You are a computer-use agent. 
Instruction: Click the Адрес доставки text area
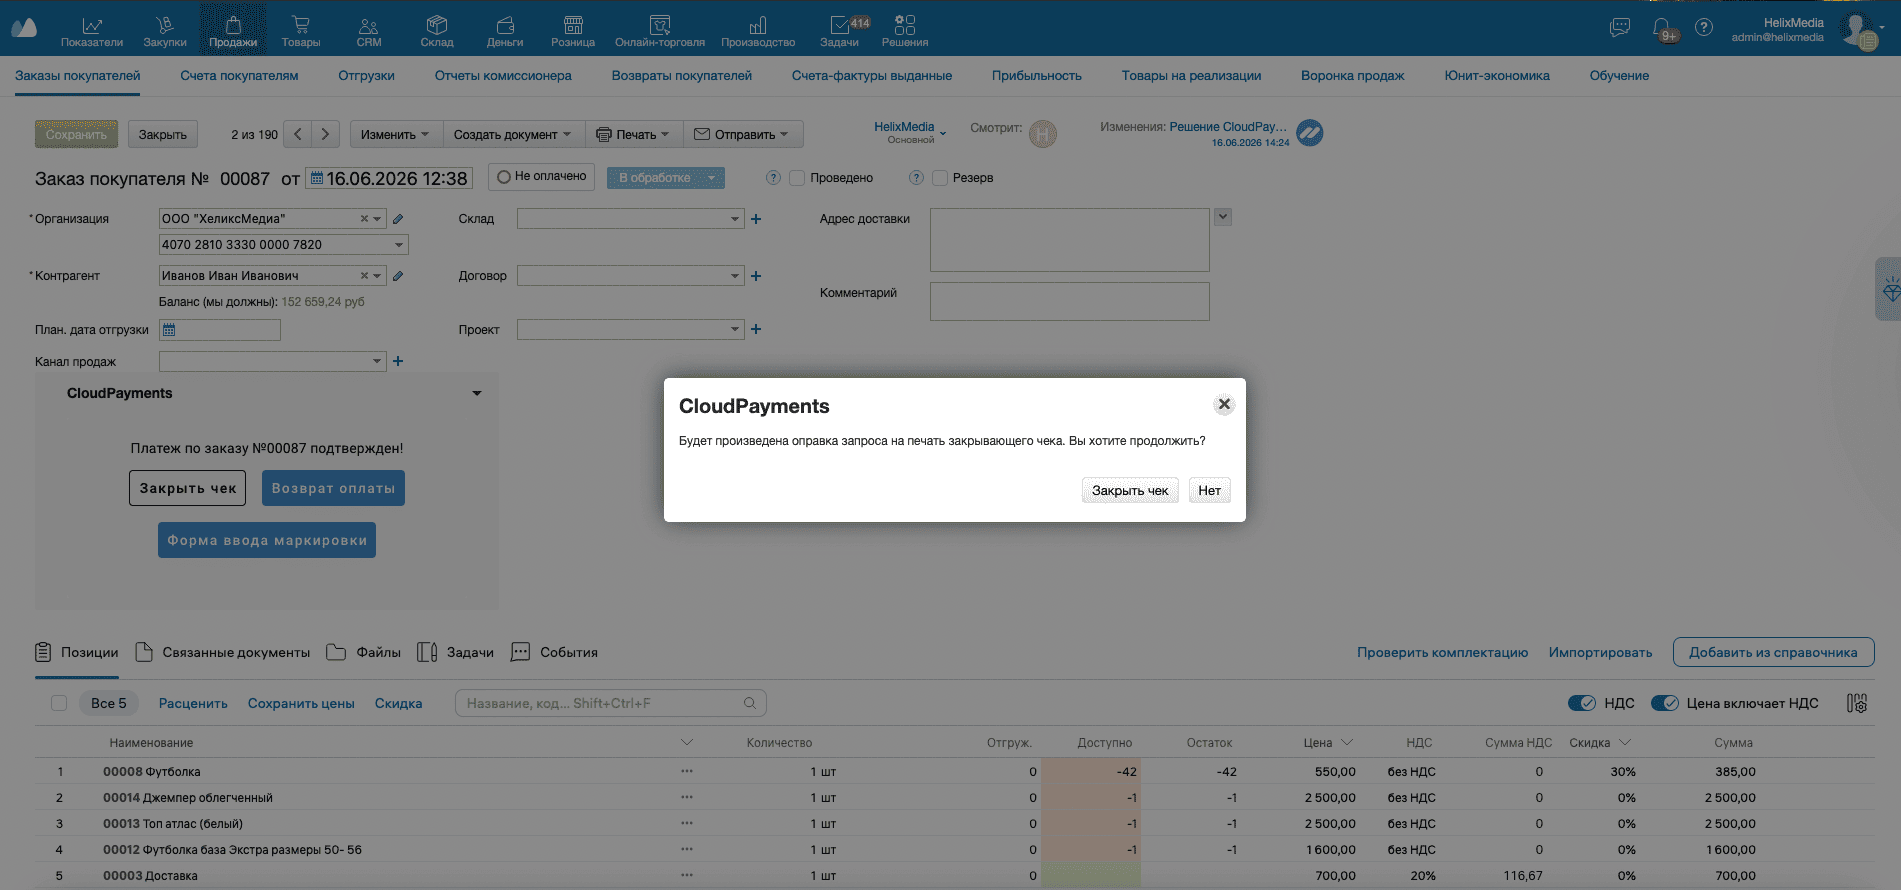[x=1069, y=240]
